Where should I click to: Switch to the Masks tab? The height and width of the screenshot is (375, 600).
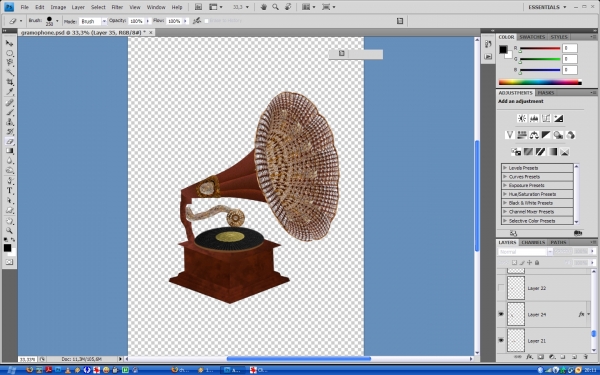pyautogui.click(x=546, y=93)
